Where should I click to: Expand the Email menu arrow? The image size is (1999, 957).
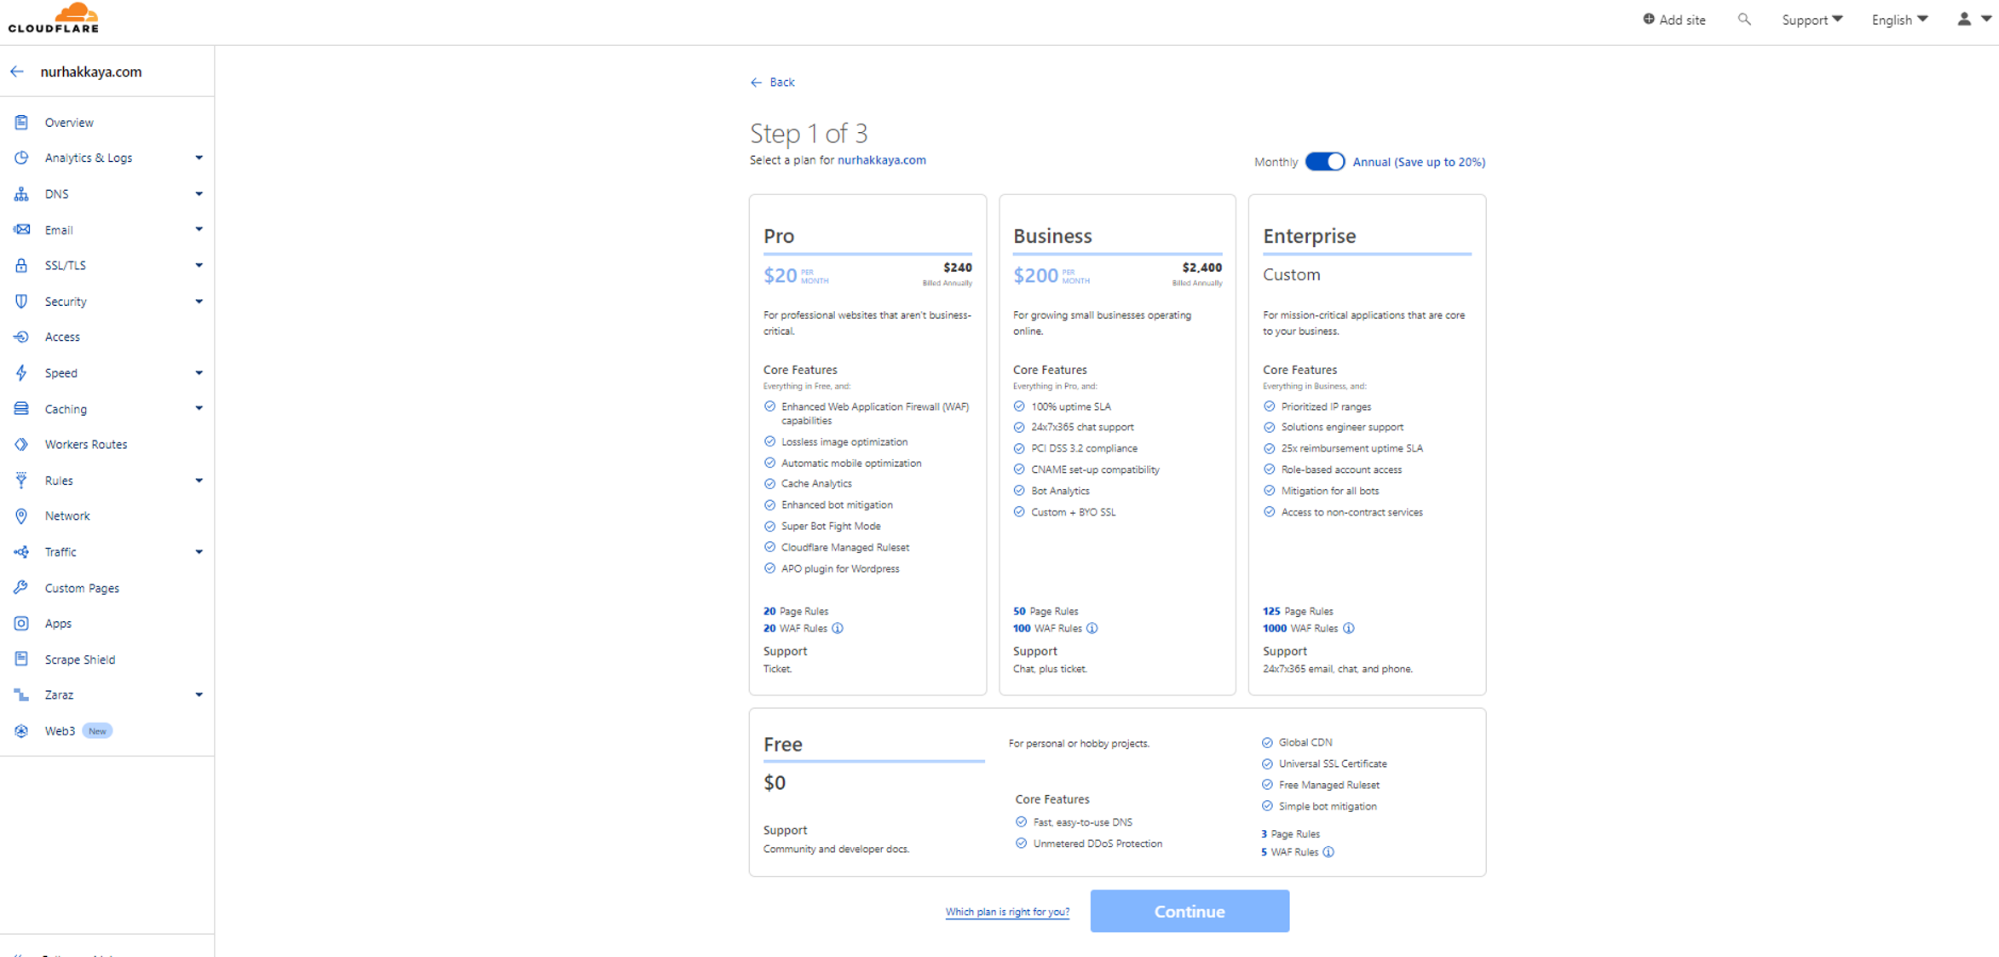click(x=199, y=229)
